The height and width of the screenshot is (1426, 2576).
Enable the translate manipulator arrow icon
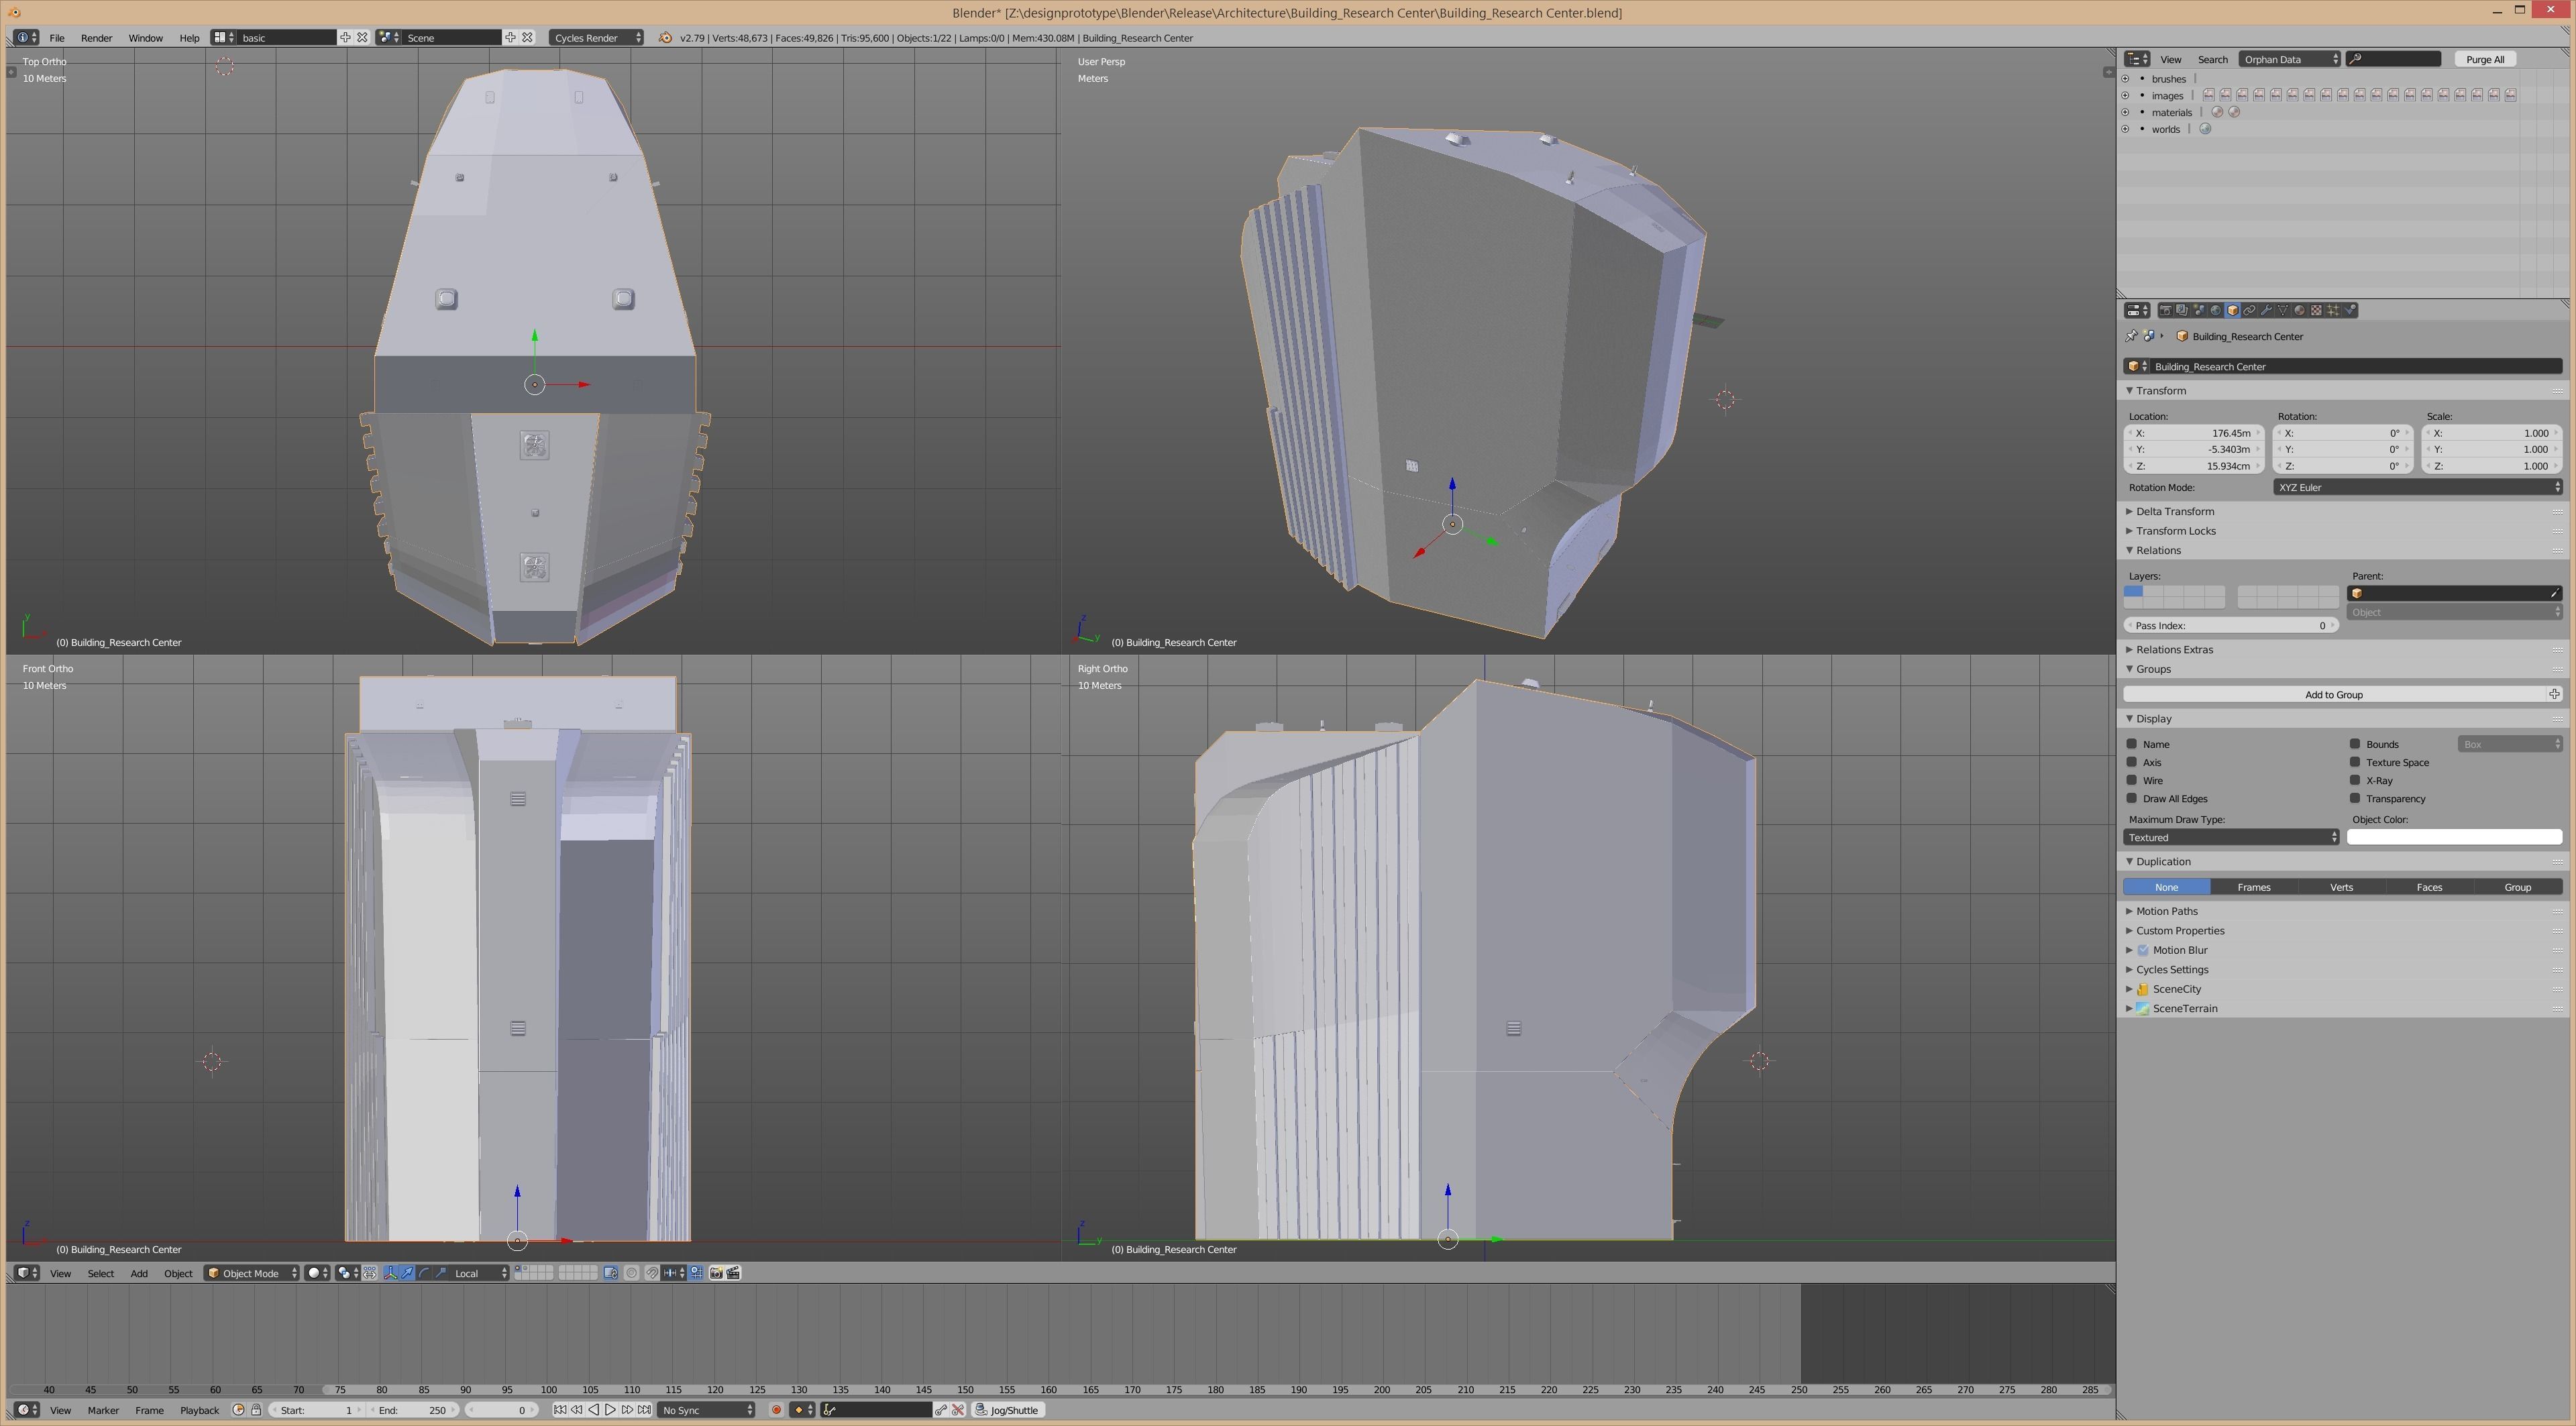tap(407, 1273)
